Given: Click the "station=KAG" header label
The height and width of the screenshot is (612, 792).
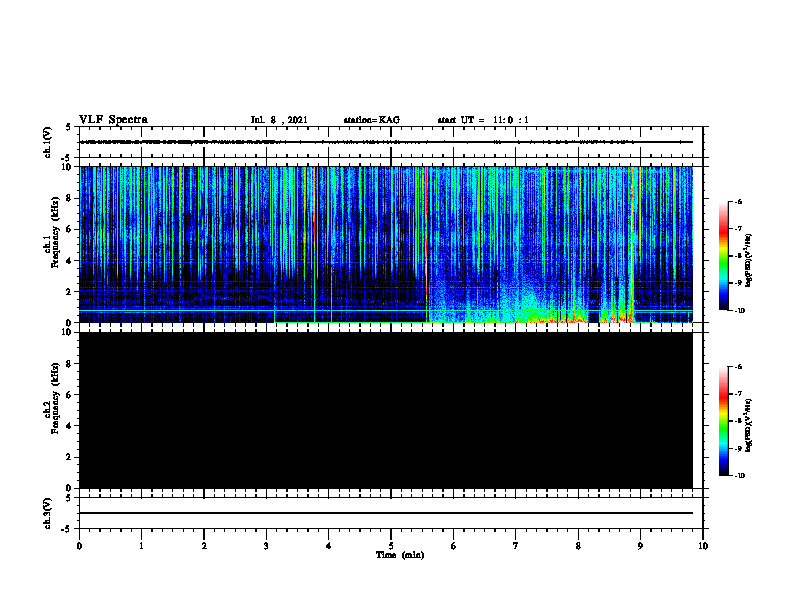Looking at the screenshot, I should pos(371,120).
